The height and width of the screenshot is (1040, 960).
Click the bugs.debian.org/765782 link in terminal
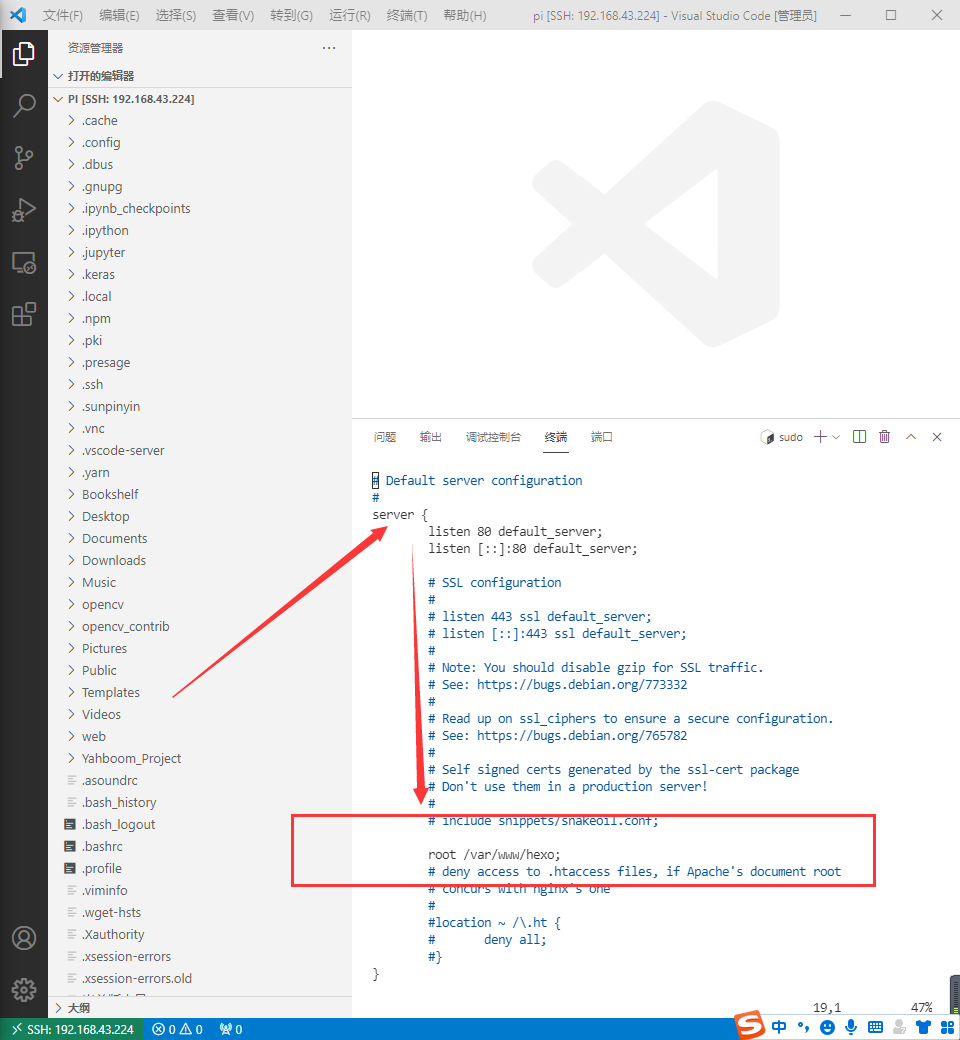pyautogui.click(x=582, y=736)
